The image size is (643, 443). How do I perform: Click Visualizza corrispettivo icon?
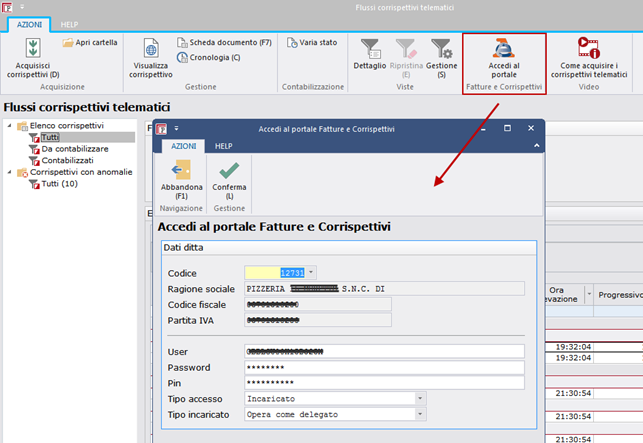tap(151, 50)
